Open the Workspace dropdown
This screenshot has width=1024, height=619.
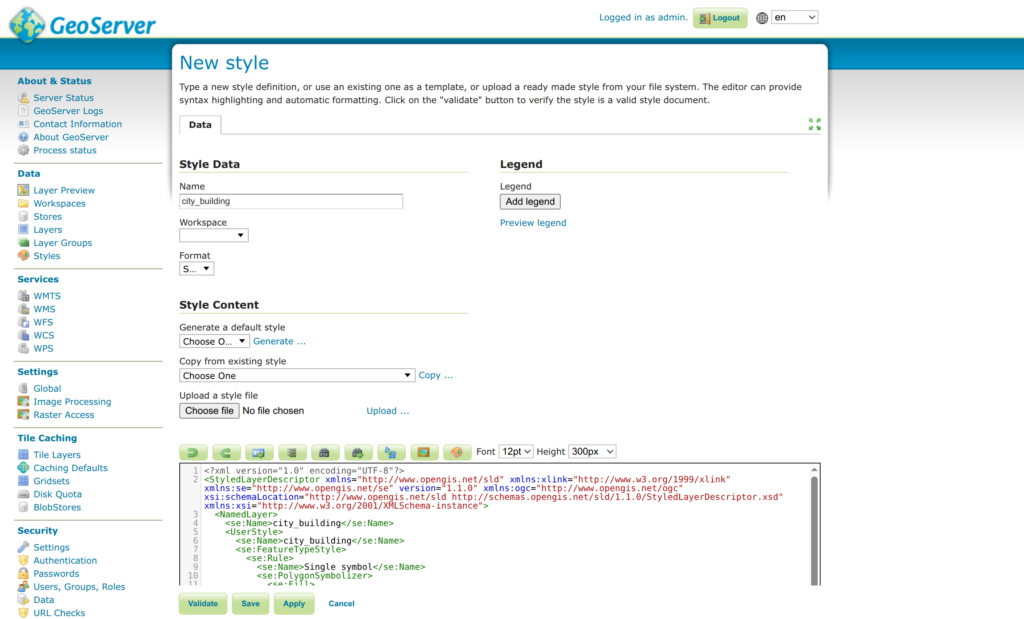point(214,236)
